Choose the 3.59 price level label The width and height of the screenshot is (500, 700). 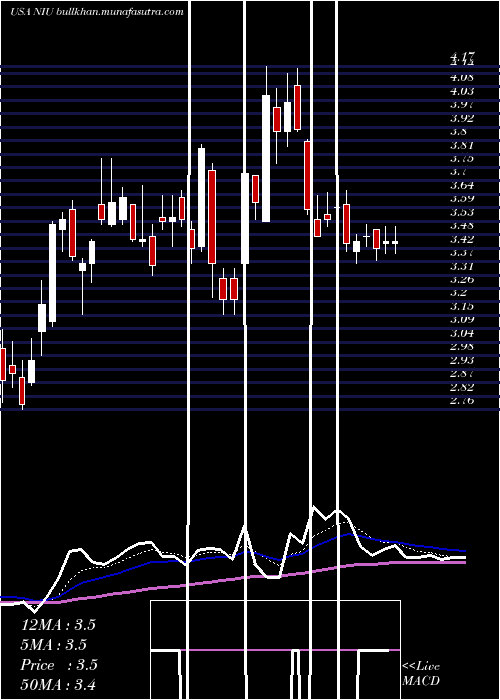click(462, 199)
